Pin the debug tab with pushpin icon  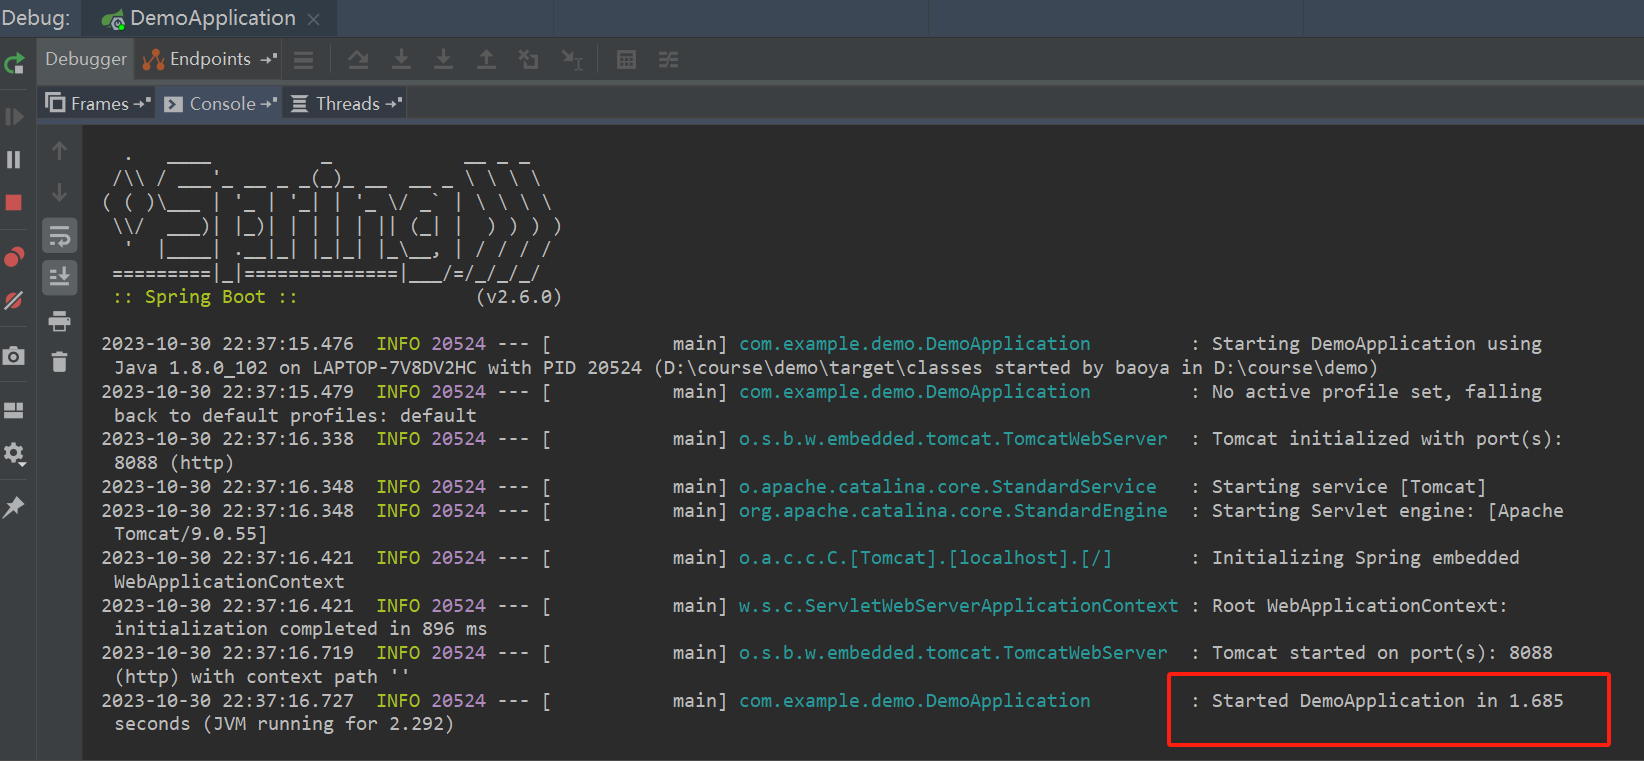tap(14, 507)
